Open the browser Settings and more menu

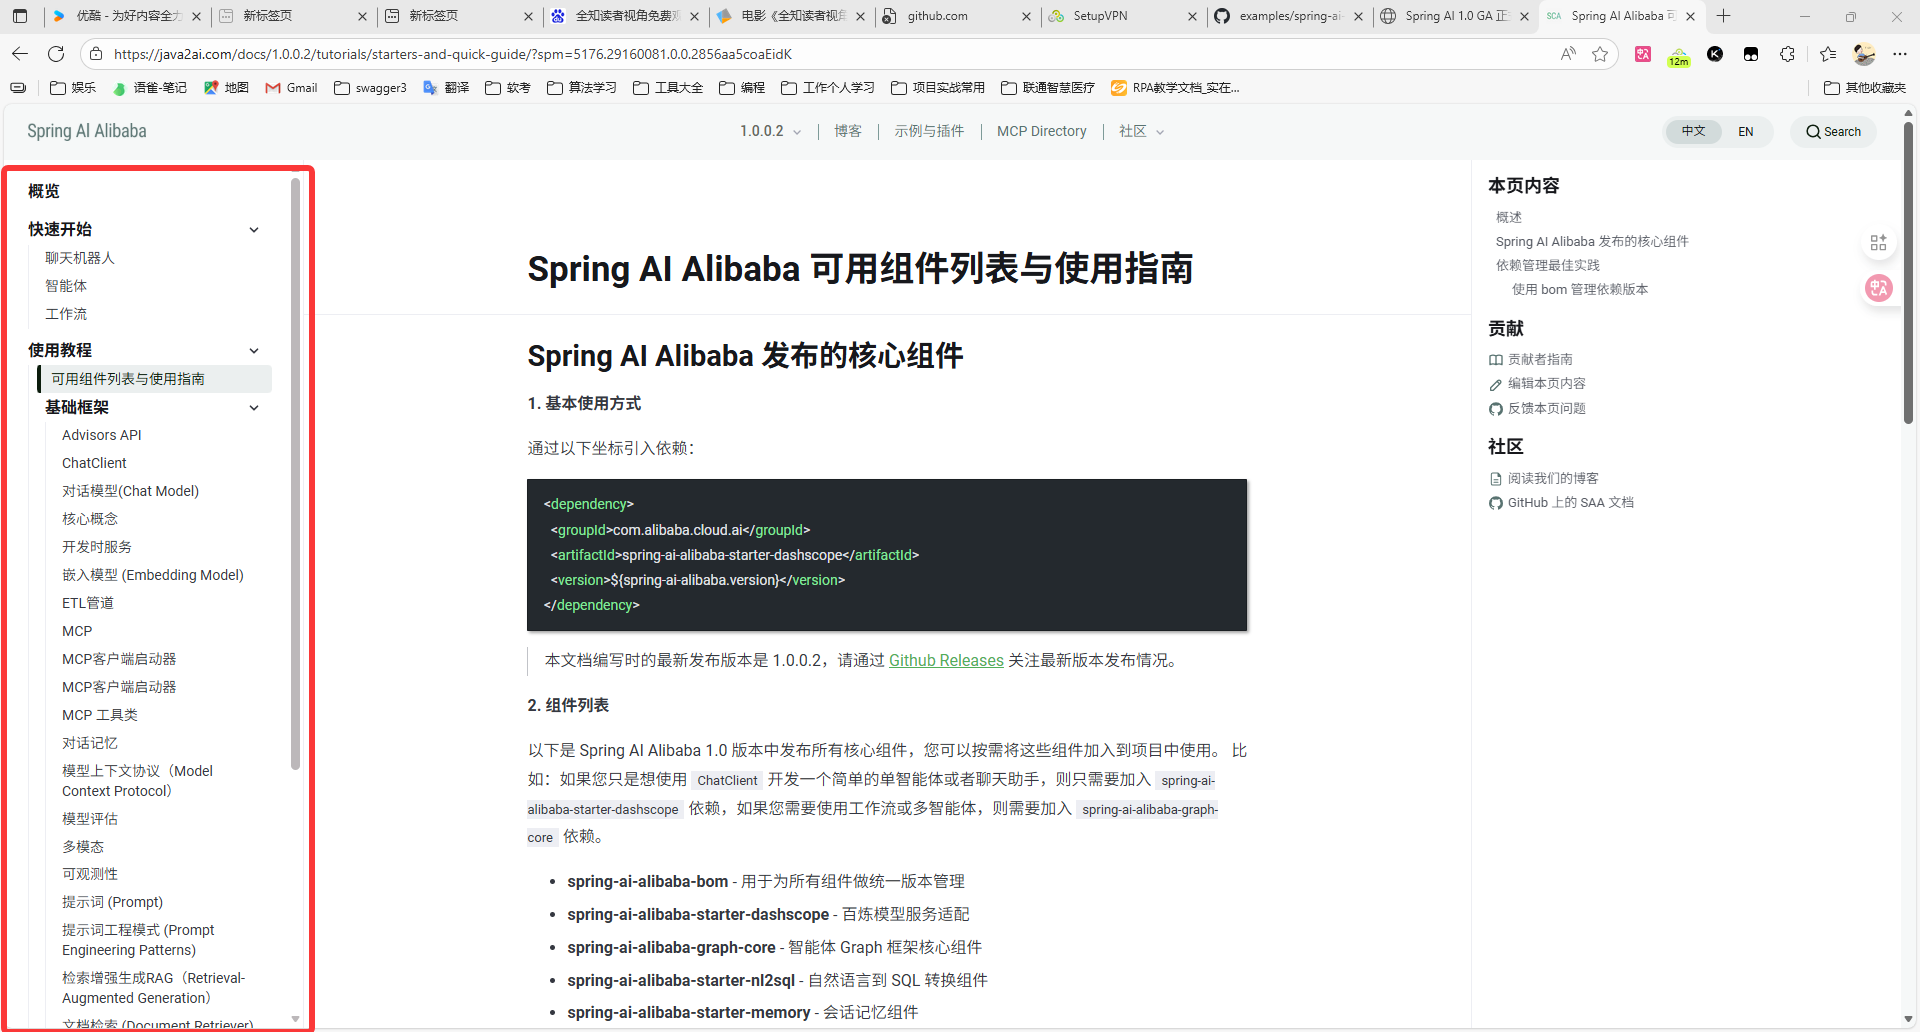coord(1900,54)
